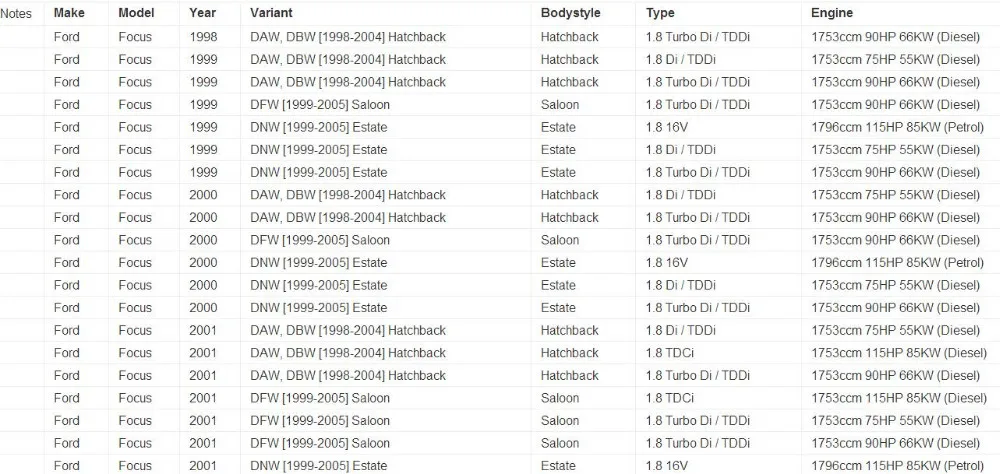The image size is (1000, 474).
Task: Click the Make column header
Action: click(x=69, y=13)
